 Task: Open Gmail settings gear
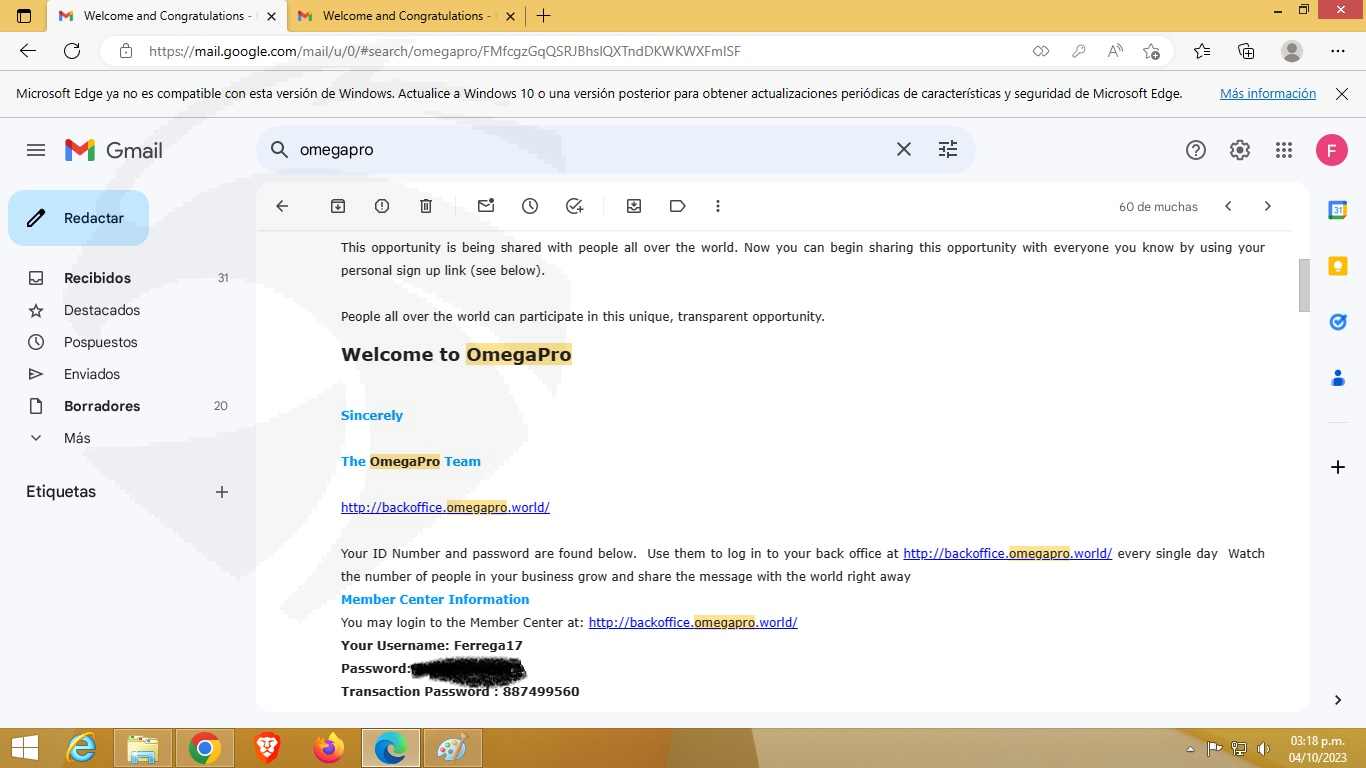1240,150
